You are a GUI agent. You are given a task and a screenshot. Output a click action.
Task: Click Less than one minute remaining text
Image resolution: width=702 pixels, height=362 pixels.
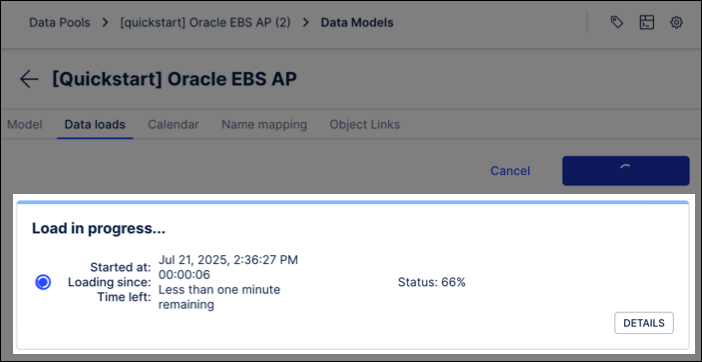point(219,298)
